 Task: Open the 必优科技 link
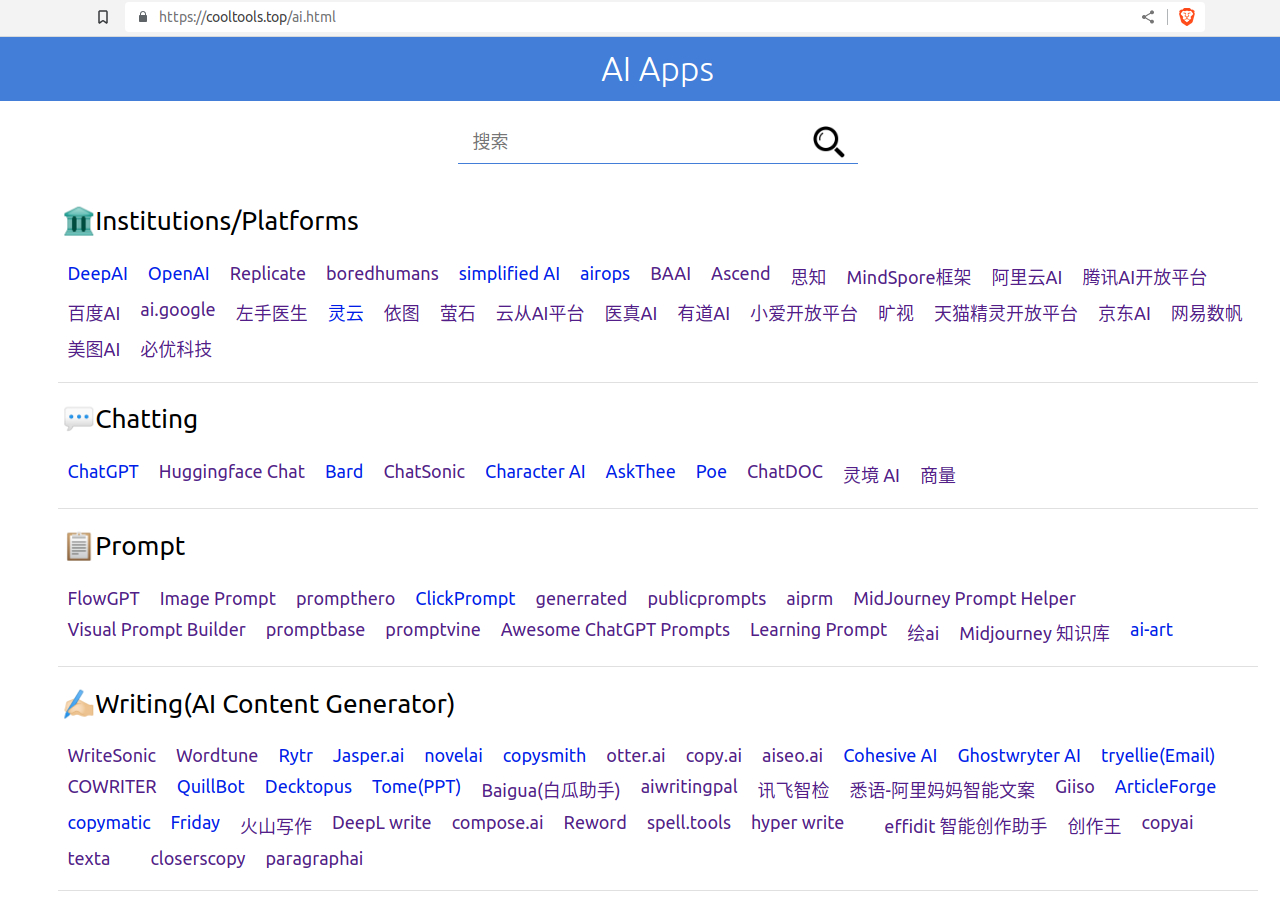[176, 350]
